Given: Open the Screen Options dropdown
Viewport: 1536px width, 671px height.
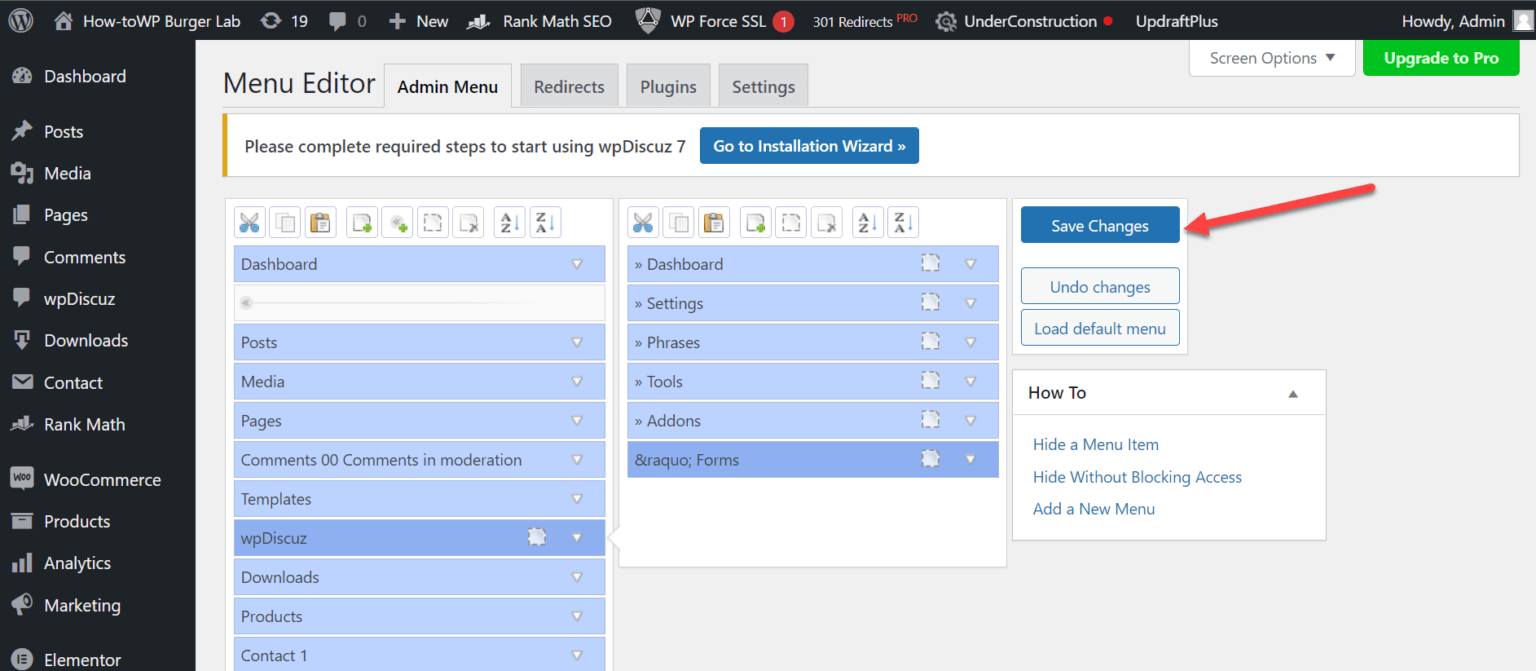Looking at the screenshot, I should 1271,58.
